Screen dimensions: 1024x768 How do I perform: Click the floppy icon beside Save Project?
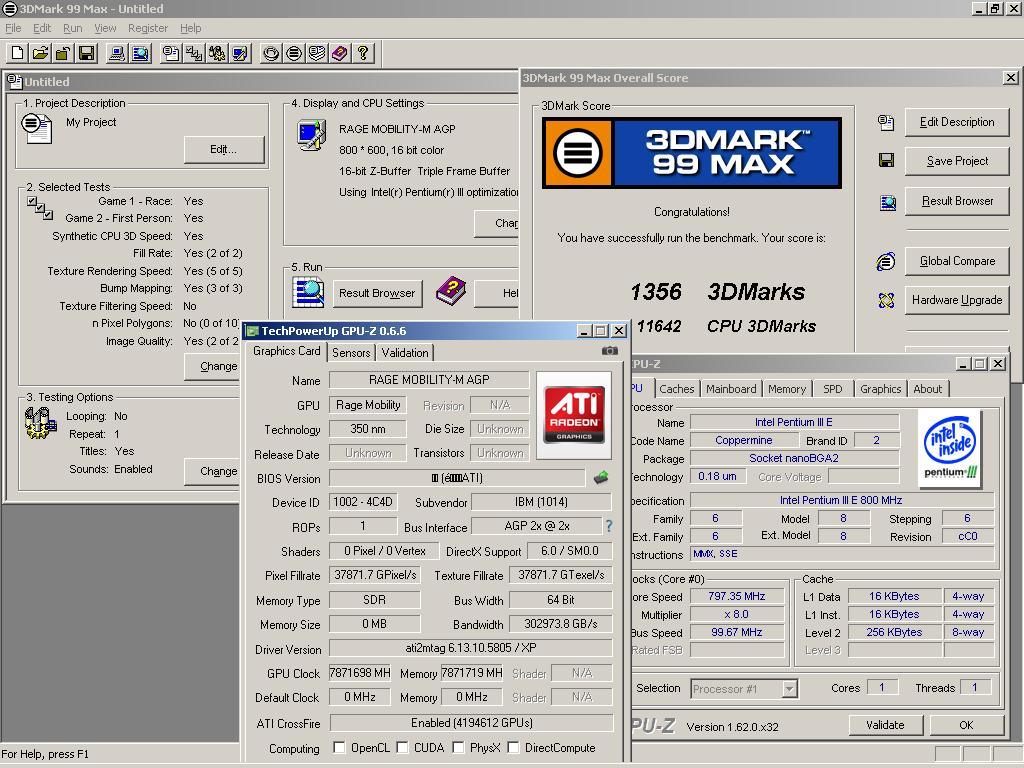point(886,161)
